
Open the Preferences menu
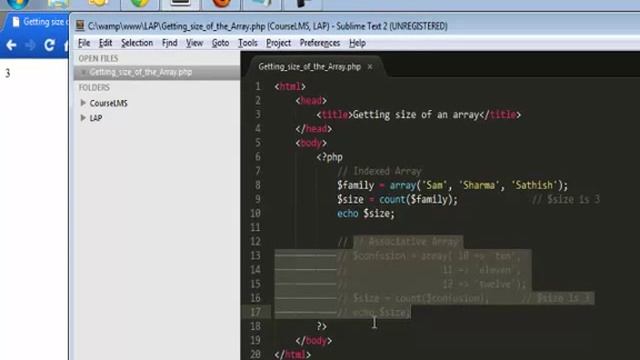(320, 43)
